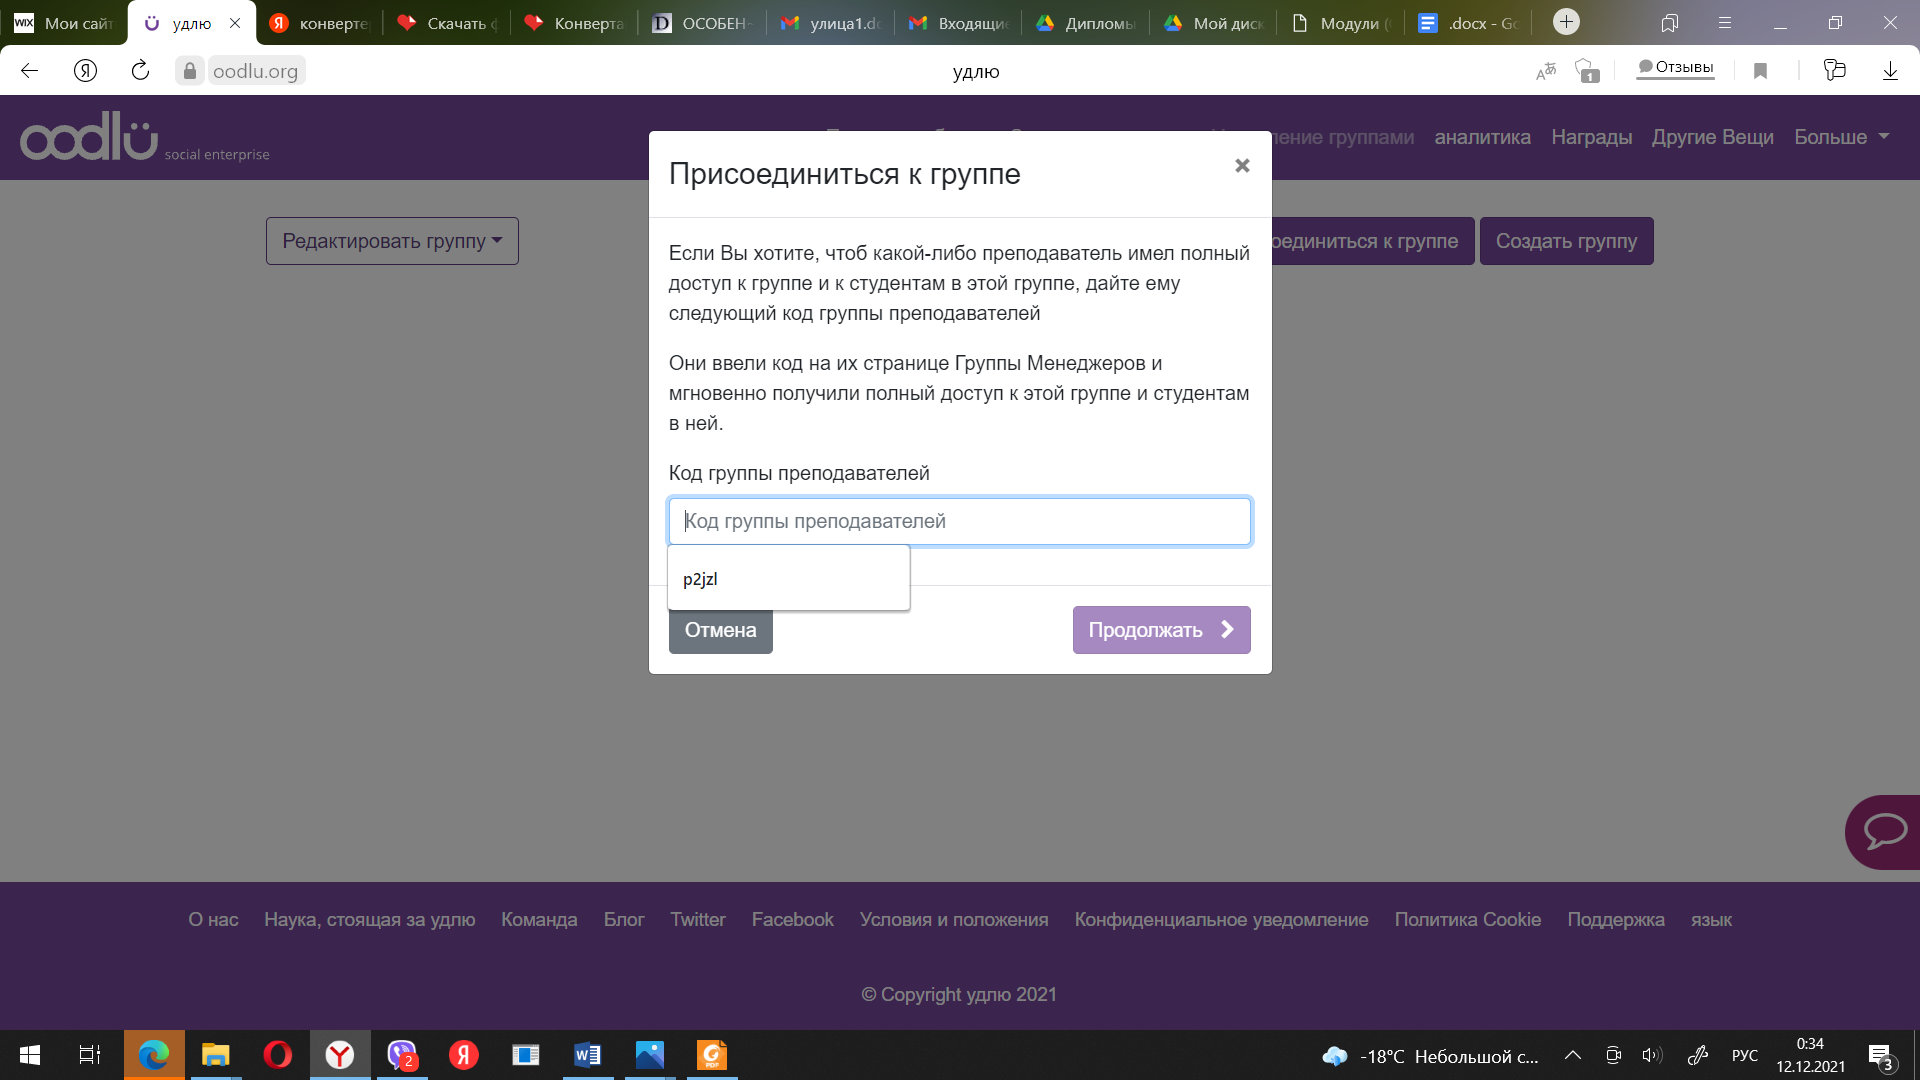
Task: Click the oodlu logo
Action: [90, 137]
